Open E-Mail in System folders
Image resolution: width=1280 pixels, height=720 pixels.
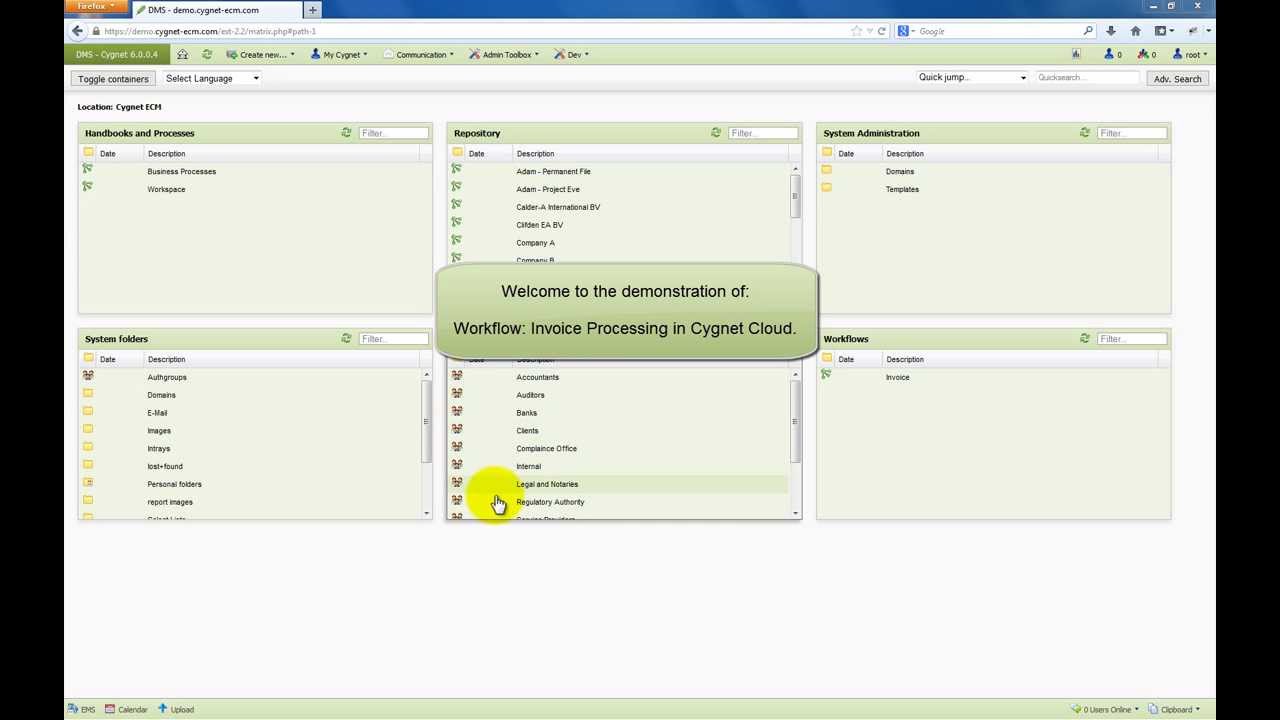click(x=157, y=413)
